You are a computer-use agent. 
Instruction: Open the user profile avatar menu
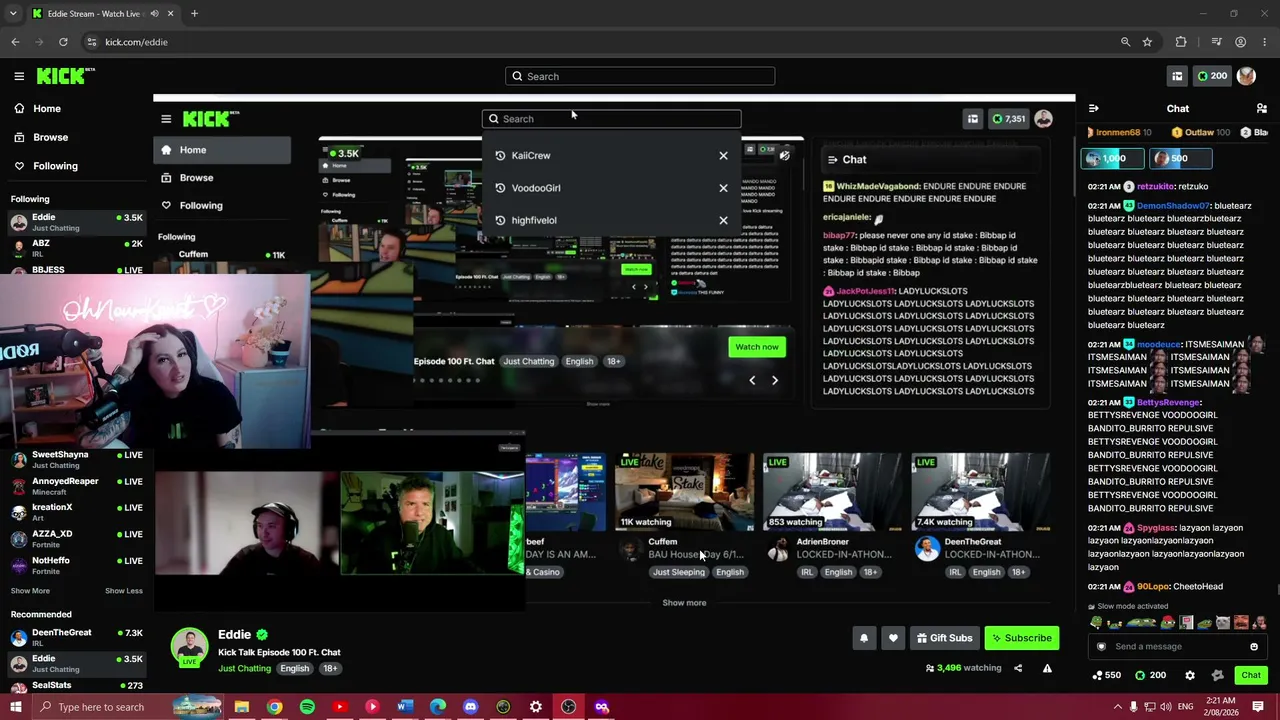click(1246, 76)
